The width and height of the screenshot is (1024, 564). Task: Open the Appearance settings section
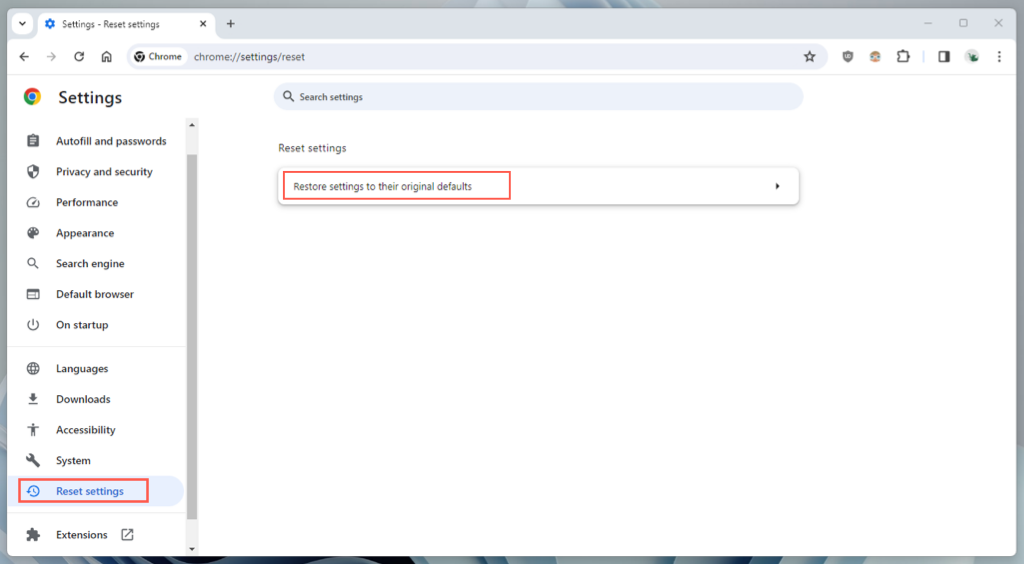(x=85, y=233)
